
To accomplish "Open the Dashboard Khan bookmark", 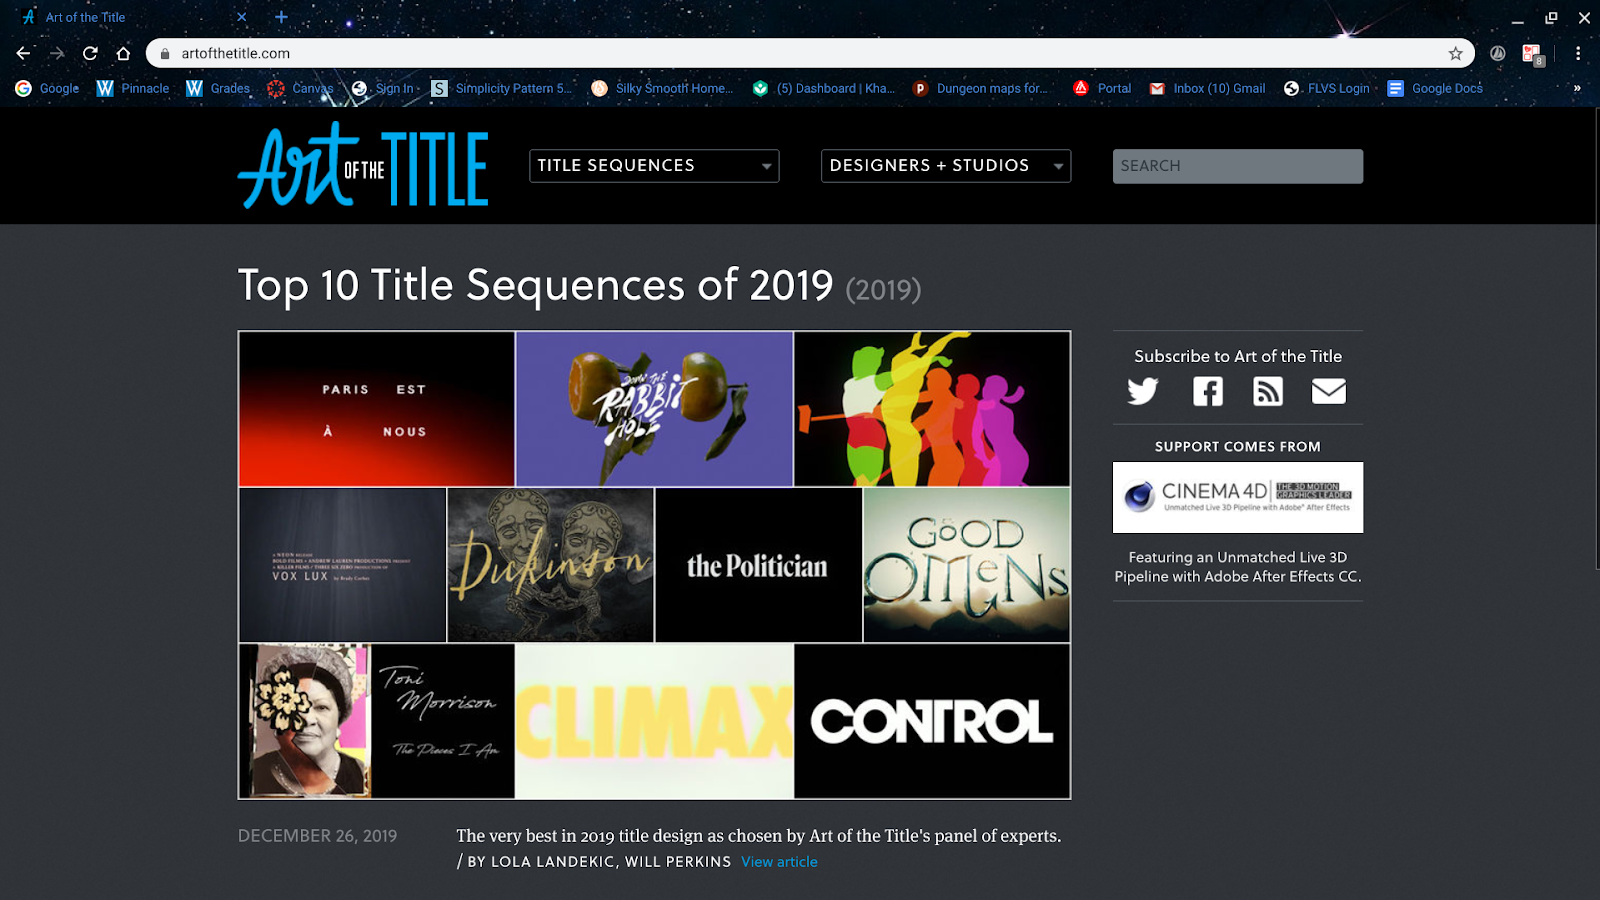I will point(824,88).
